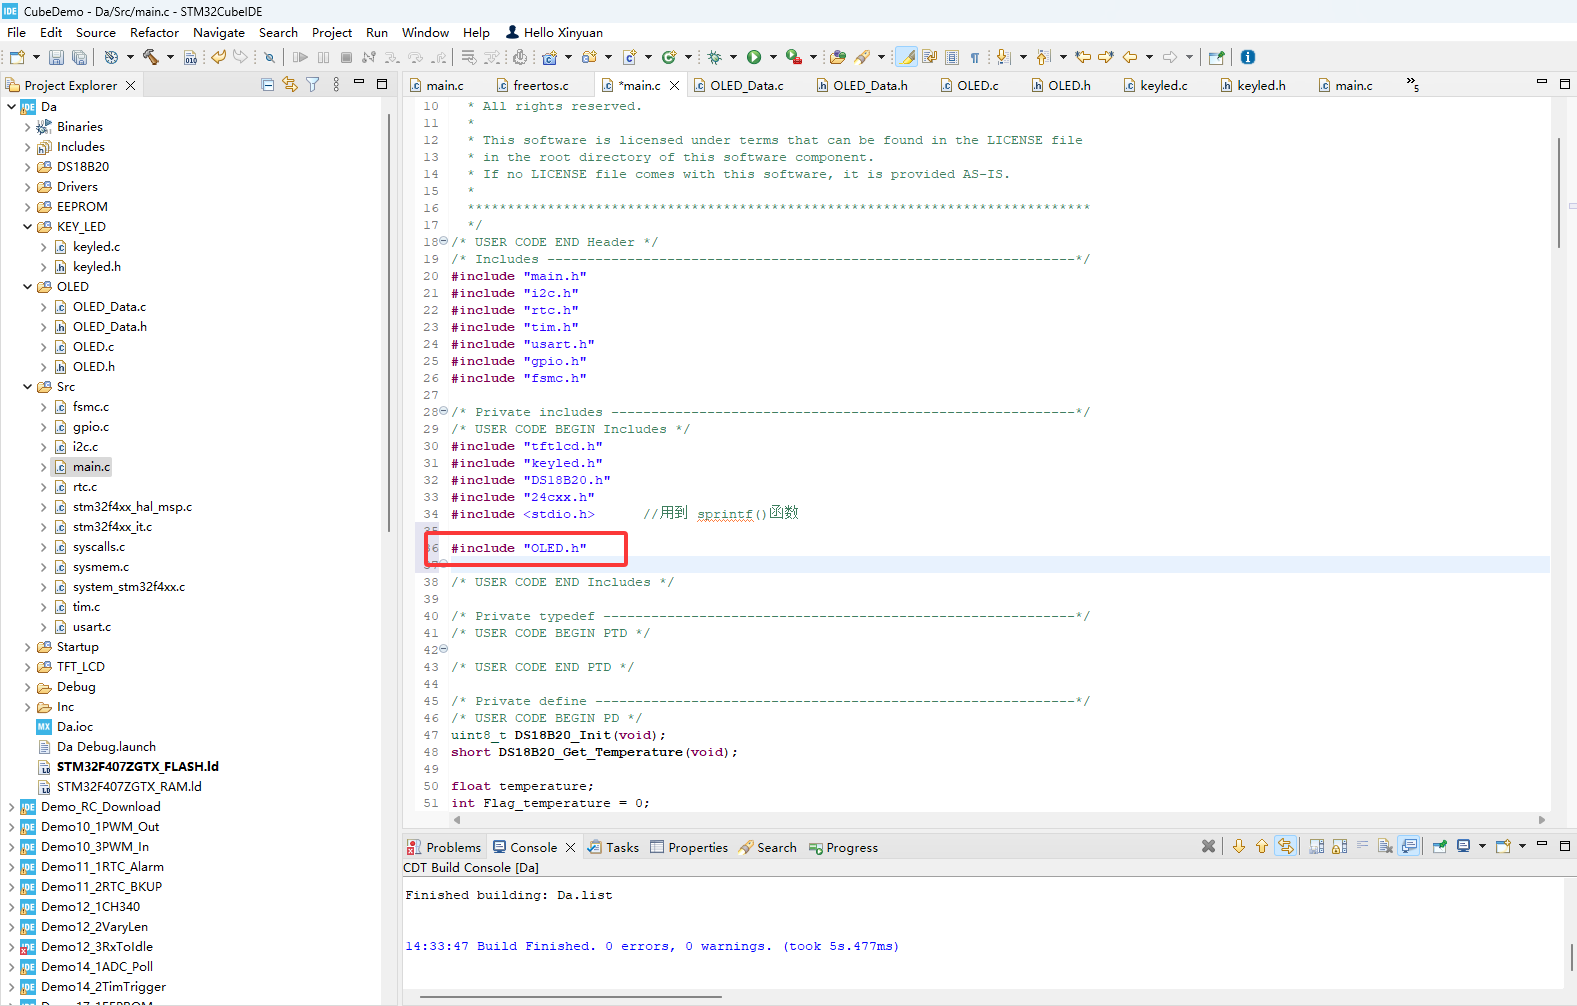Click the Remove Launch gray X in console
This screenshot has width=1577, height=1006.
[x=1208, y=846]
